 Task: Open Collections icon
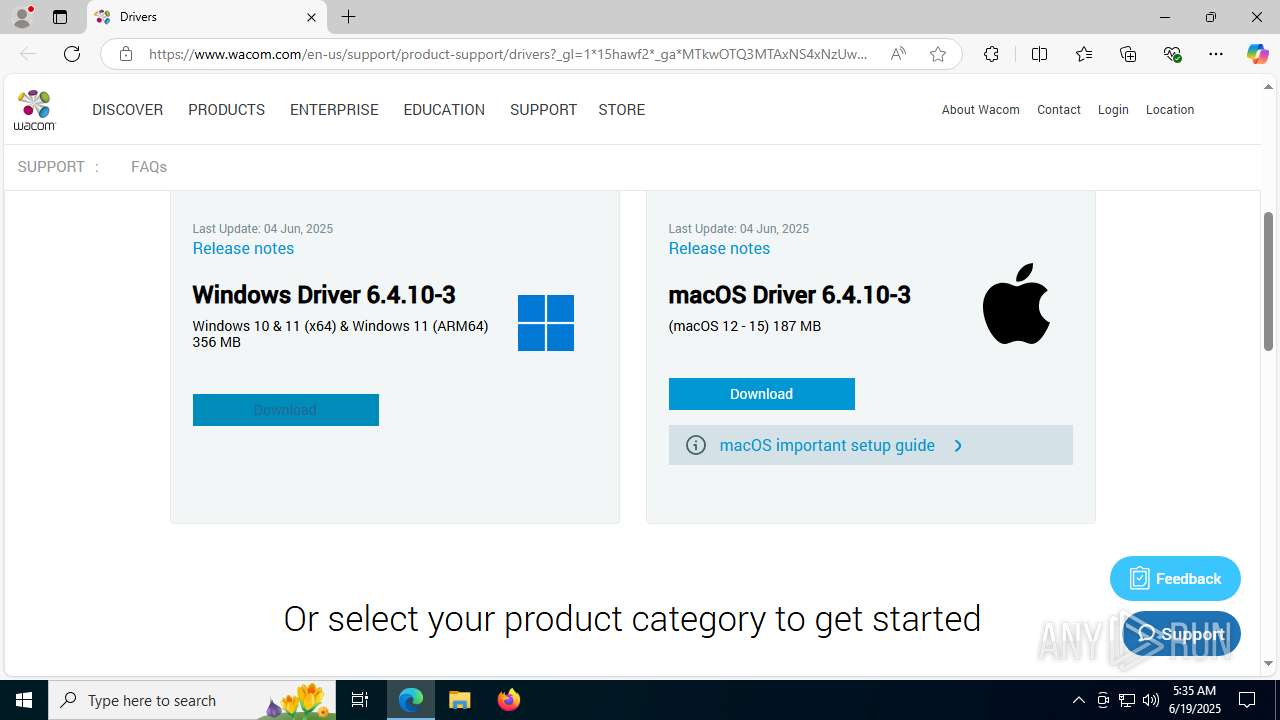pyautogui.click(x=1128, y=54)
